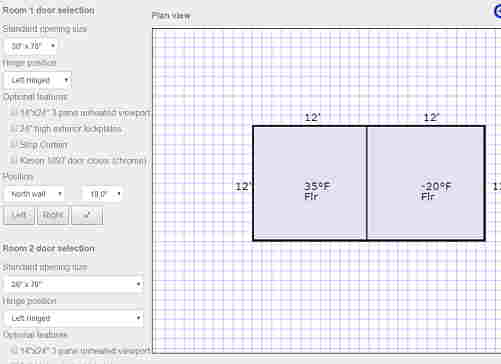Screen dimensions: 501x364
Task: Enable Room 1 Kason door closer (chrome)
Action: tap(13, 160)
